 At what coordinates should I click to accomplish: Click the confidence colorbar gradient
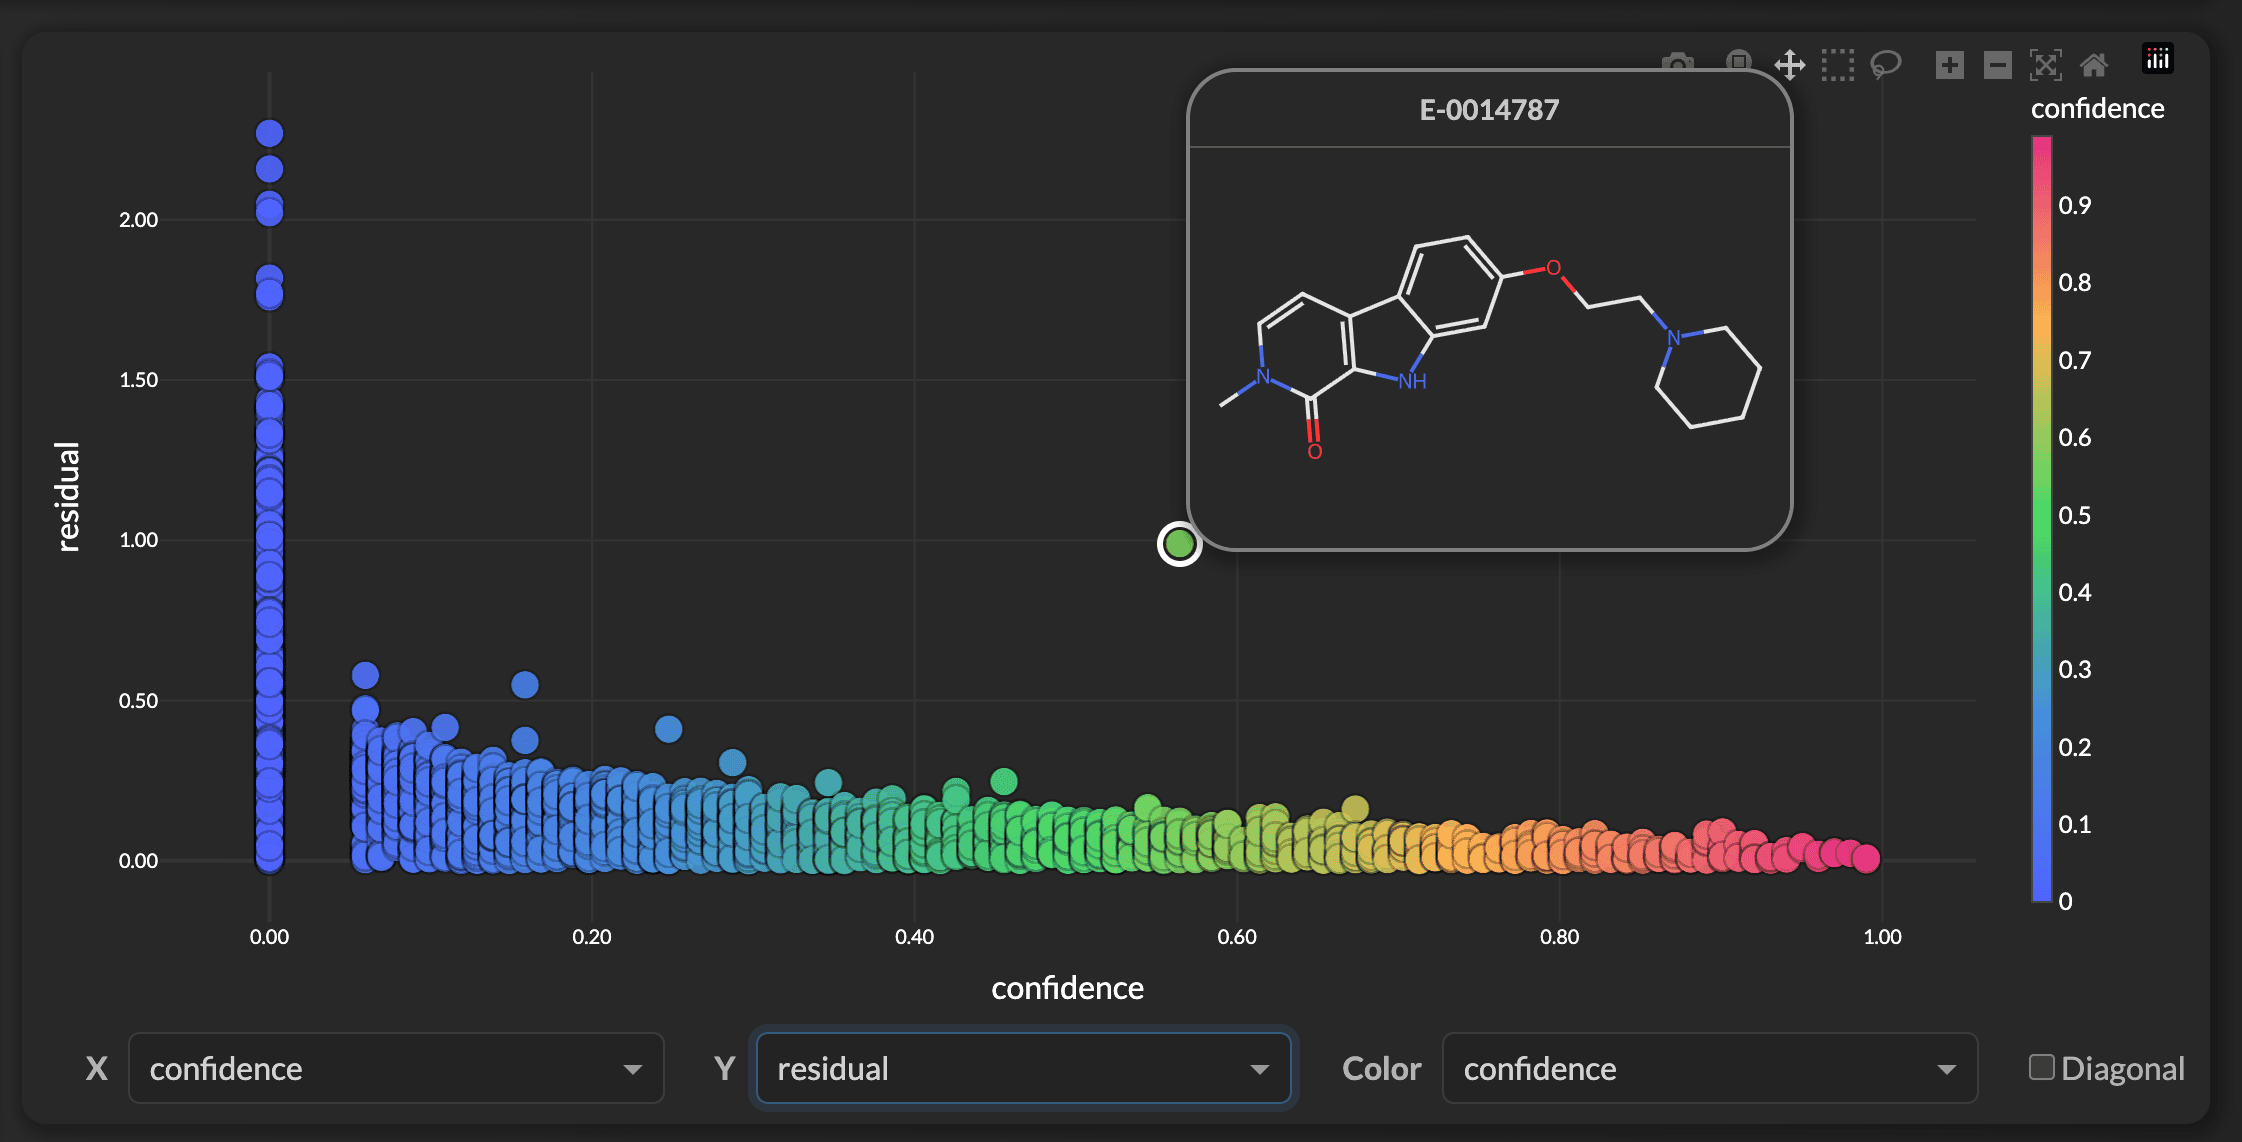[2041, 518]
